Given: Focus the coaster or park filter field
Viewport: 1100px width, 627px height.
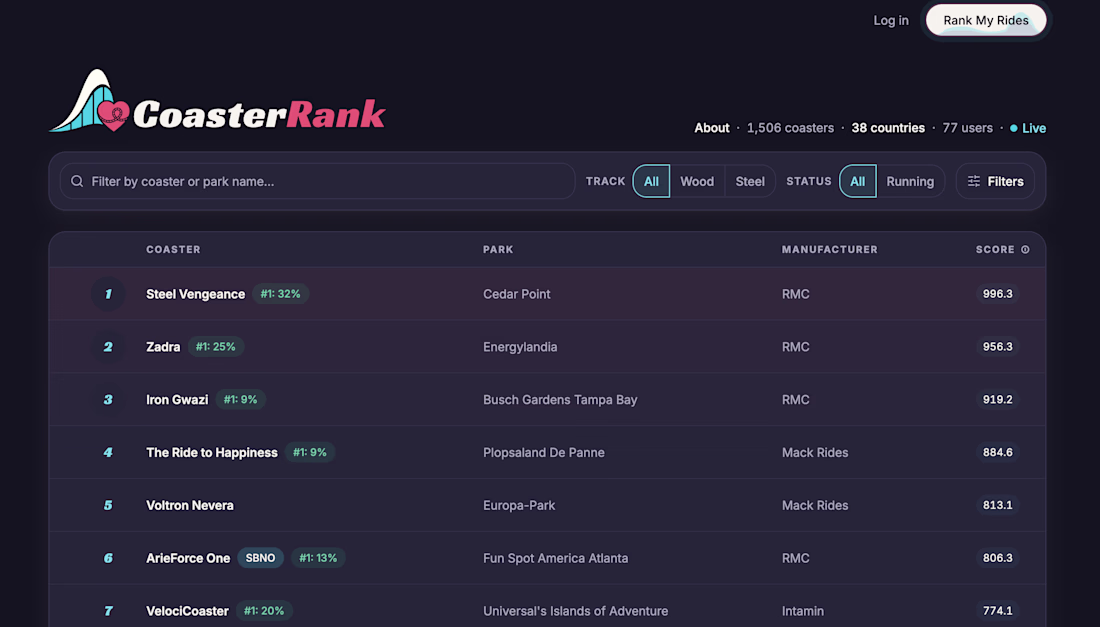Looking at the screenshot, I should [x=317, y=182].
